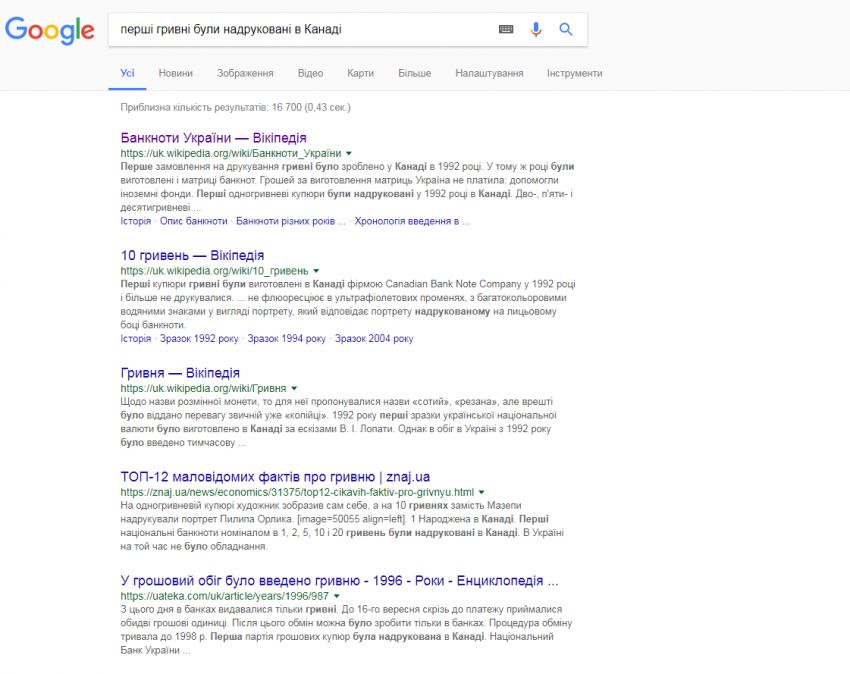Open result 10 гривень — Вікіпедія

point(192,255)
